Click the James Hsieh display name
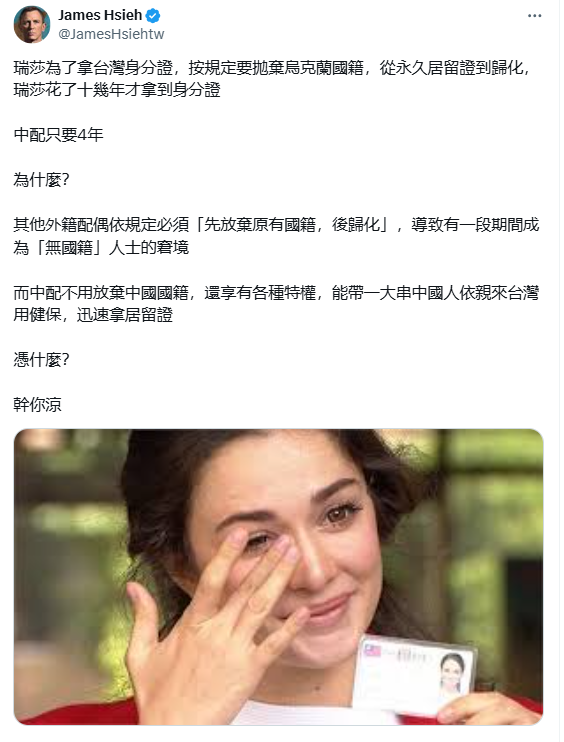The image size is (564, 742). (x=100, y=15)
